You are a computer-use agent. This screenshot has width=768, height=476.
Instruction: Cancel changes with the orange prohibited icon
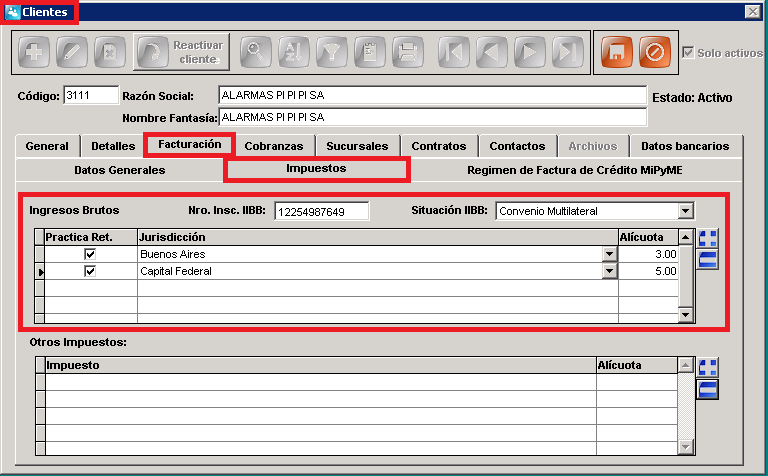[655, 52]
